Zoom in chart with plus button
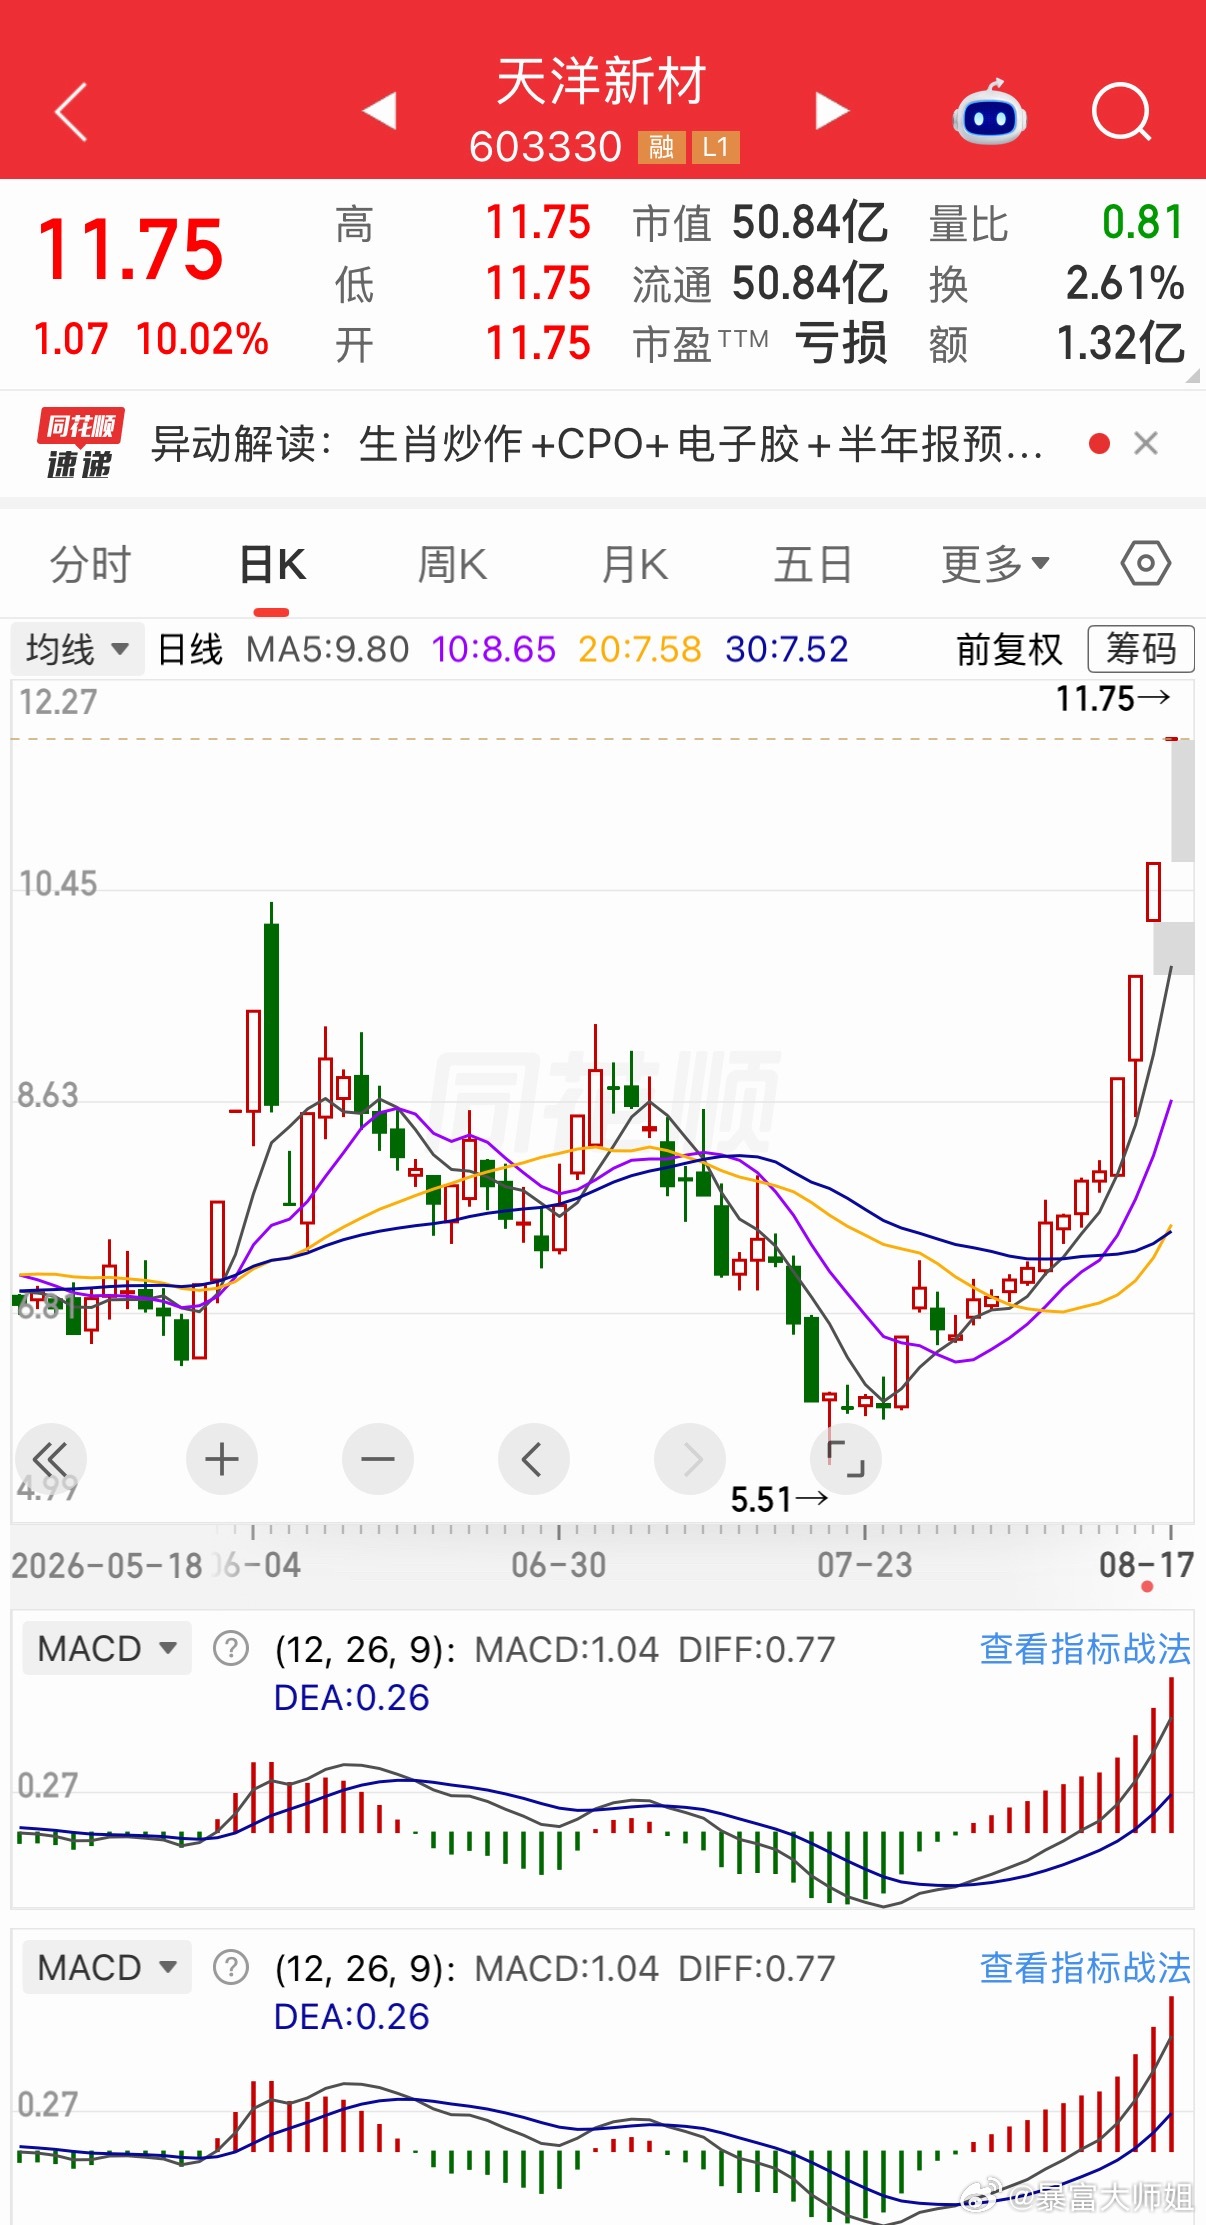This screenshot has height=2225, width=1206. [x=222, y=1459]
